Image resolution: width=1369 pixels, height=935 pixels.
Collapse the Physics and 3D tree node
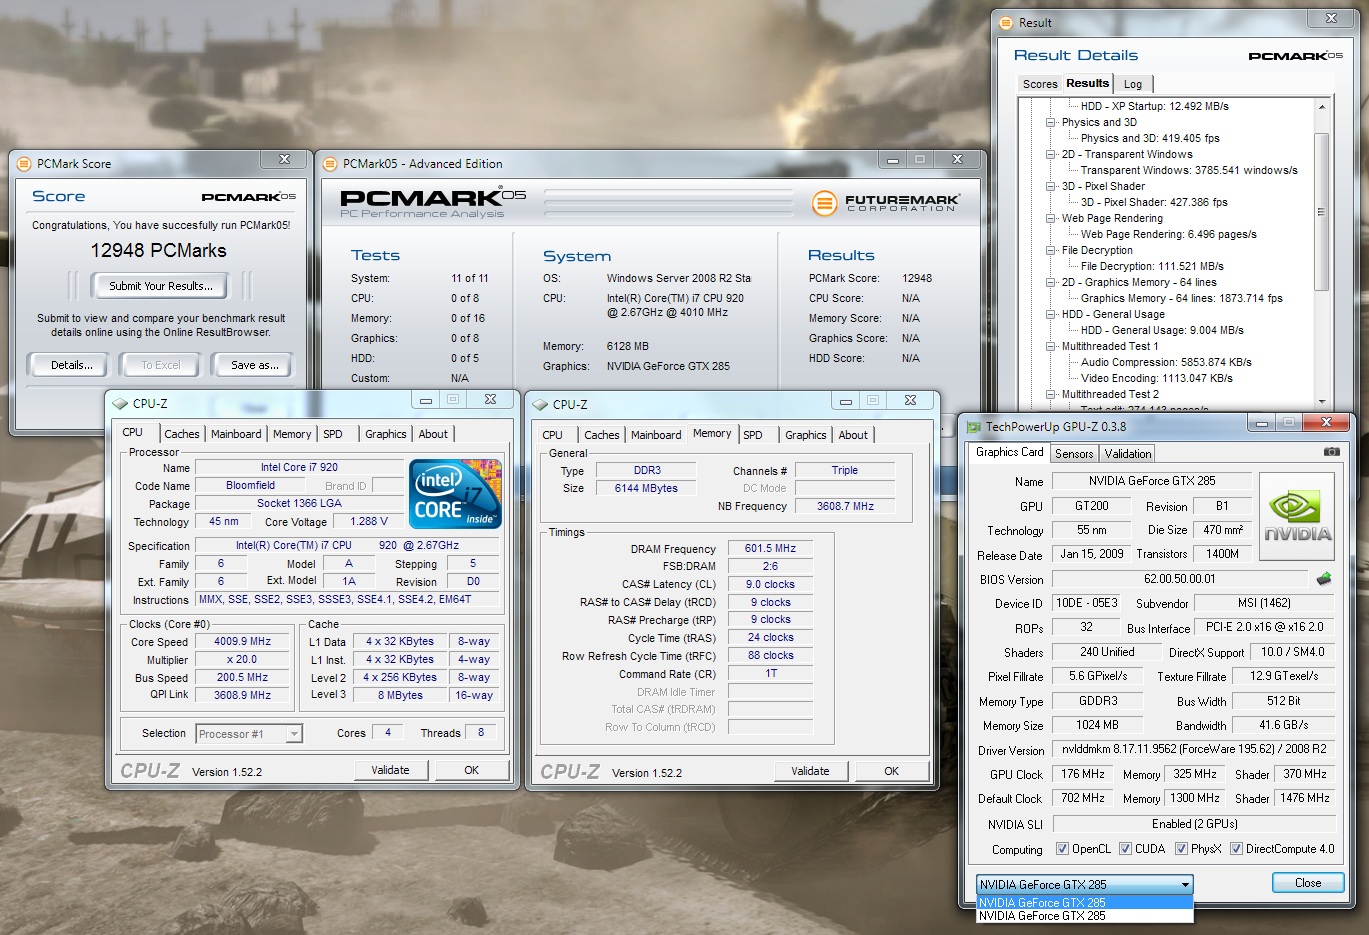click(1051, 122)
